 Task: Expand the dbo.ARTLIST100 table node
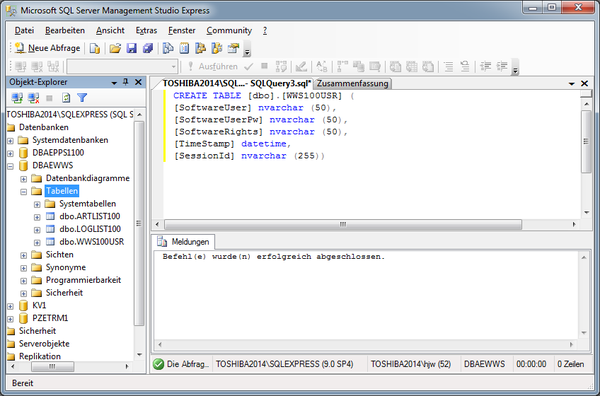click(x=37, y=217)
